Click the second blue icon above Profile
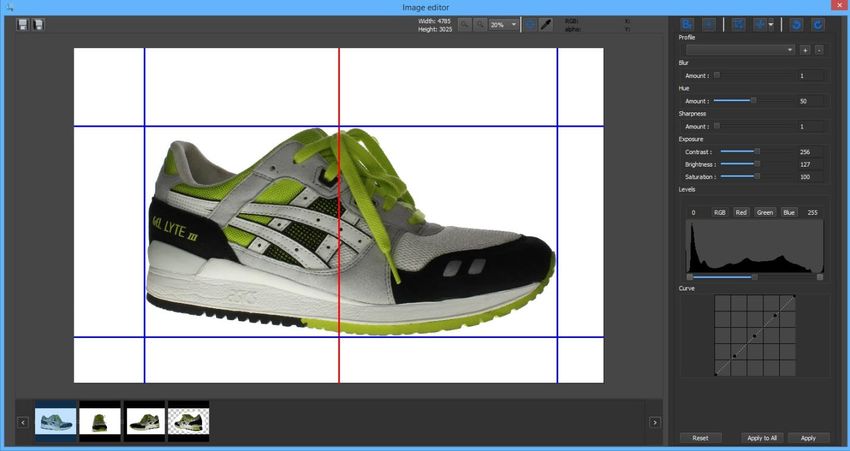850x451 pixels. coord(709,24)
